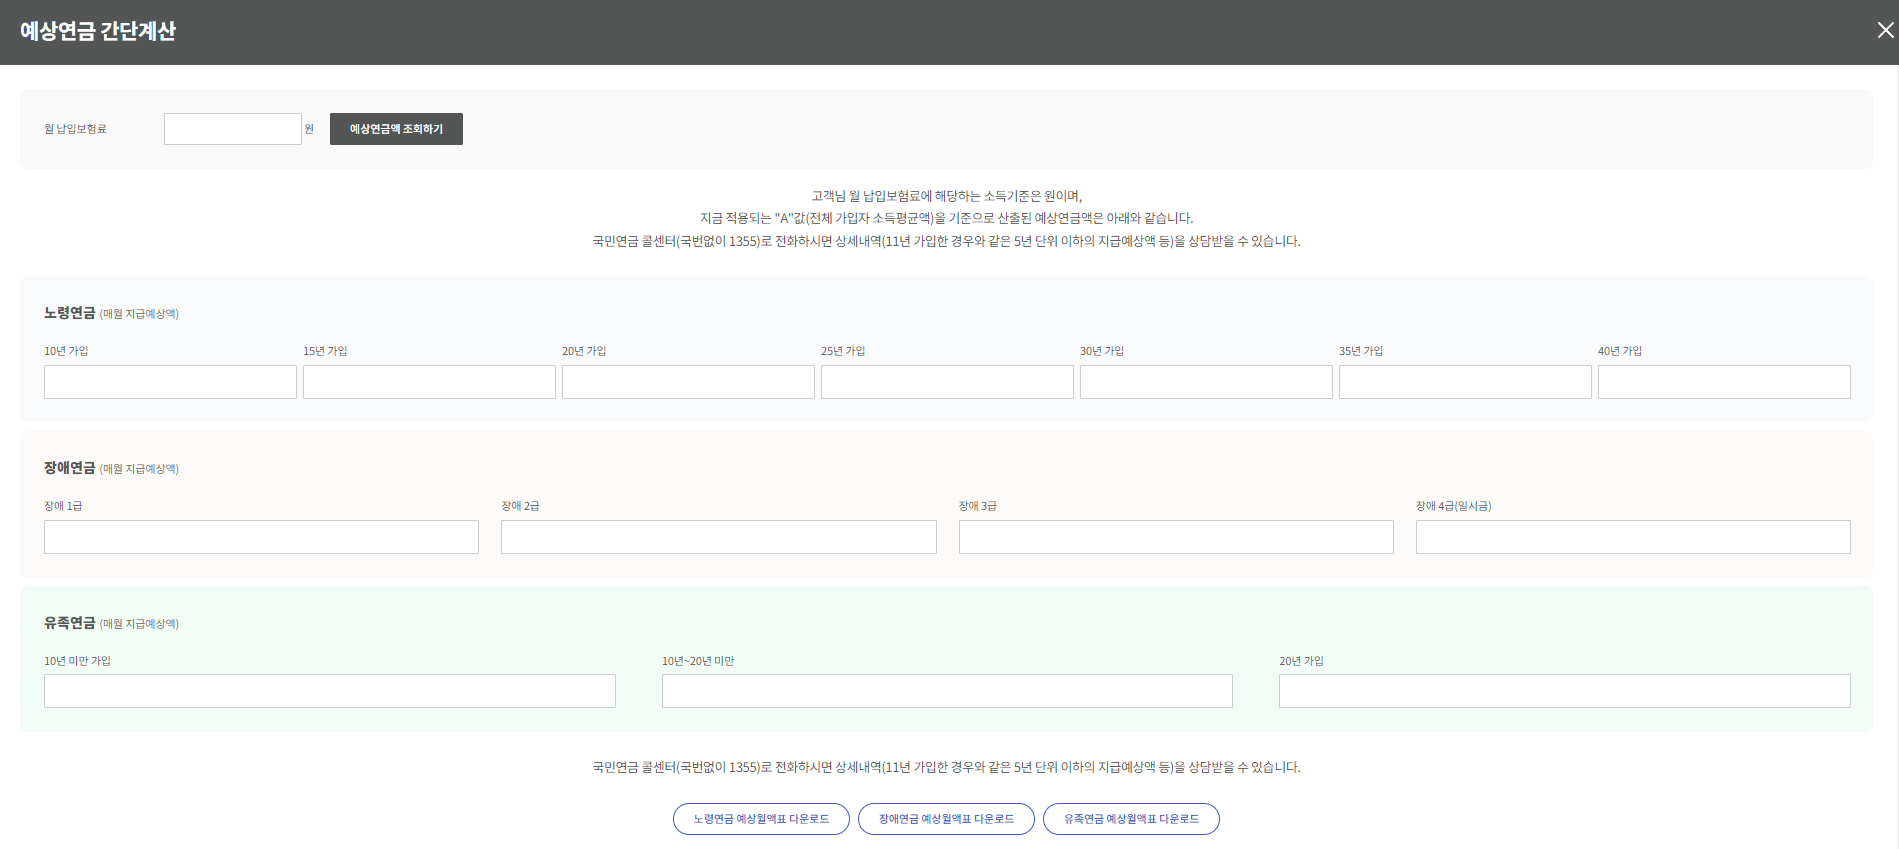
Task: Click the 40년 가입 label
Action: [x=1620, y=351]
